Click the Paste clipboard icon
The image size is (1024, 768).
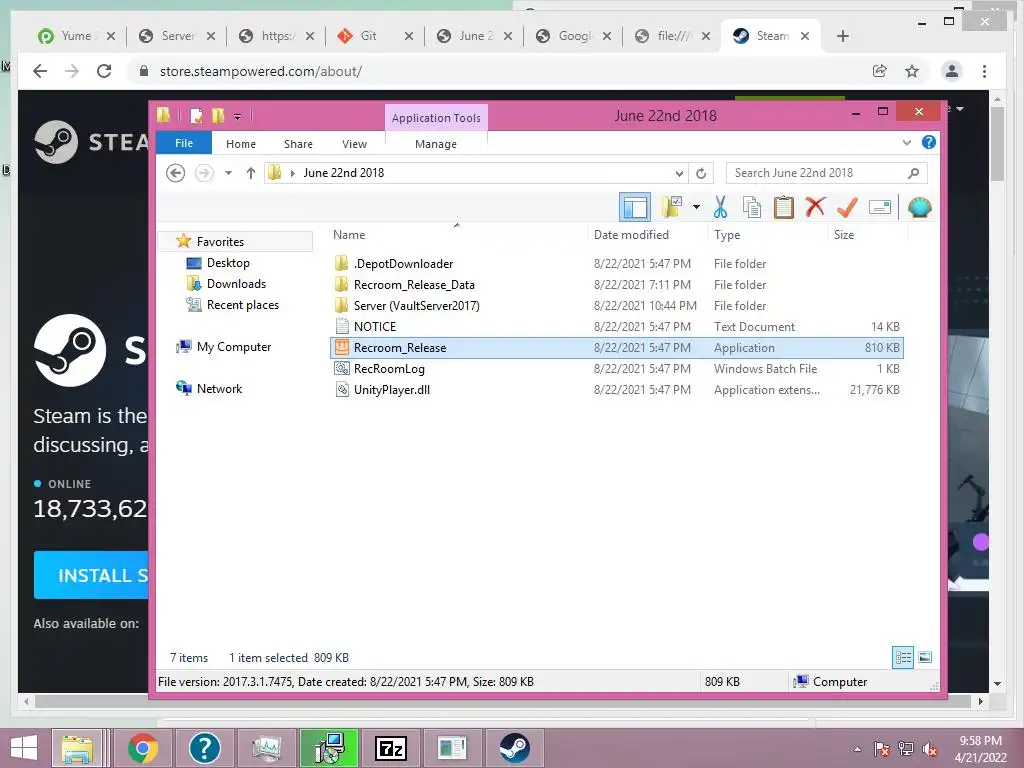click(783, 208)
